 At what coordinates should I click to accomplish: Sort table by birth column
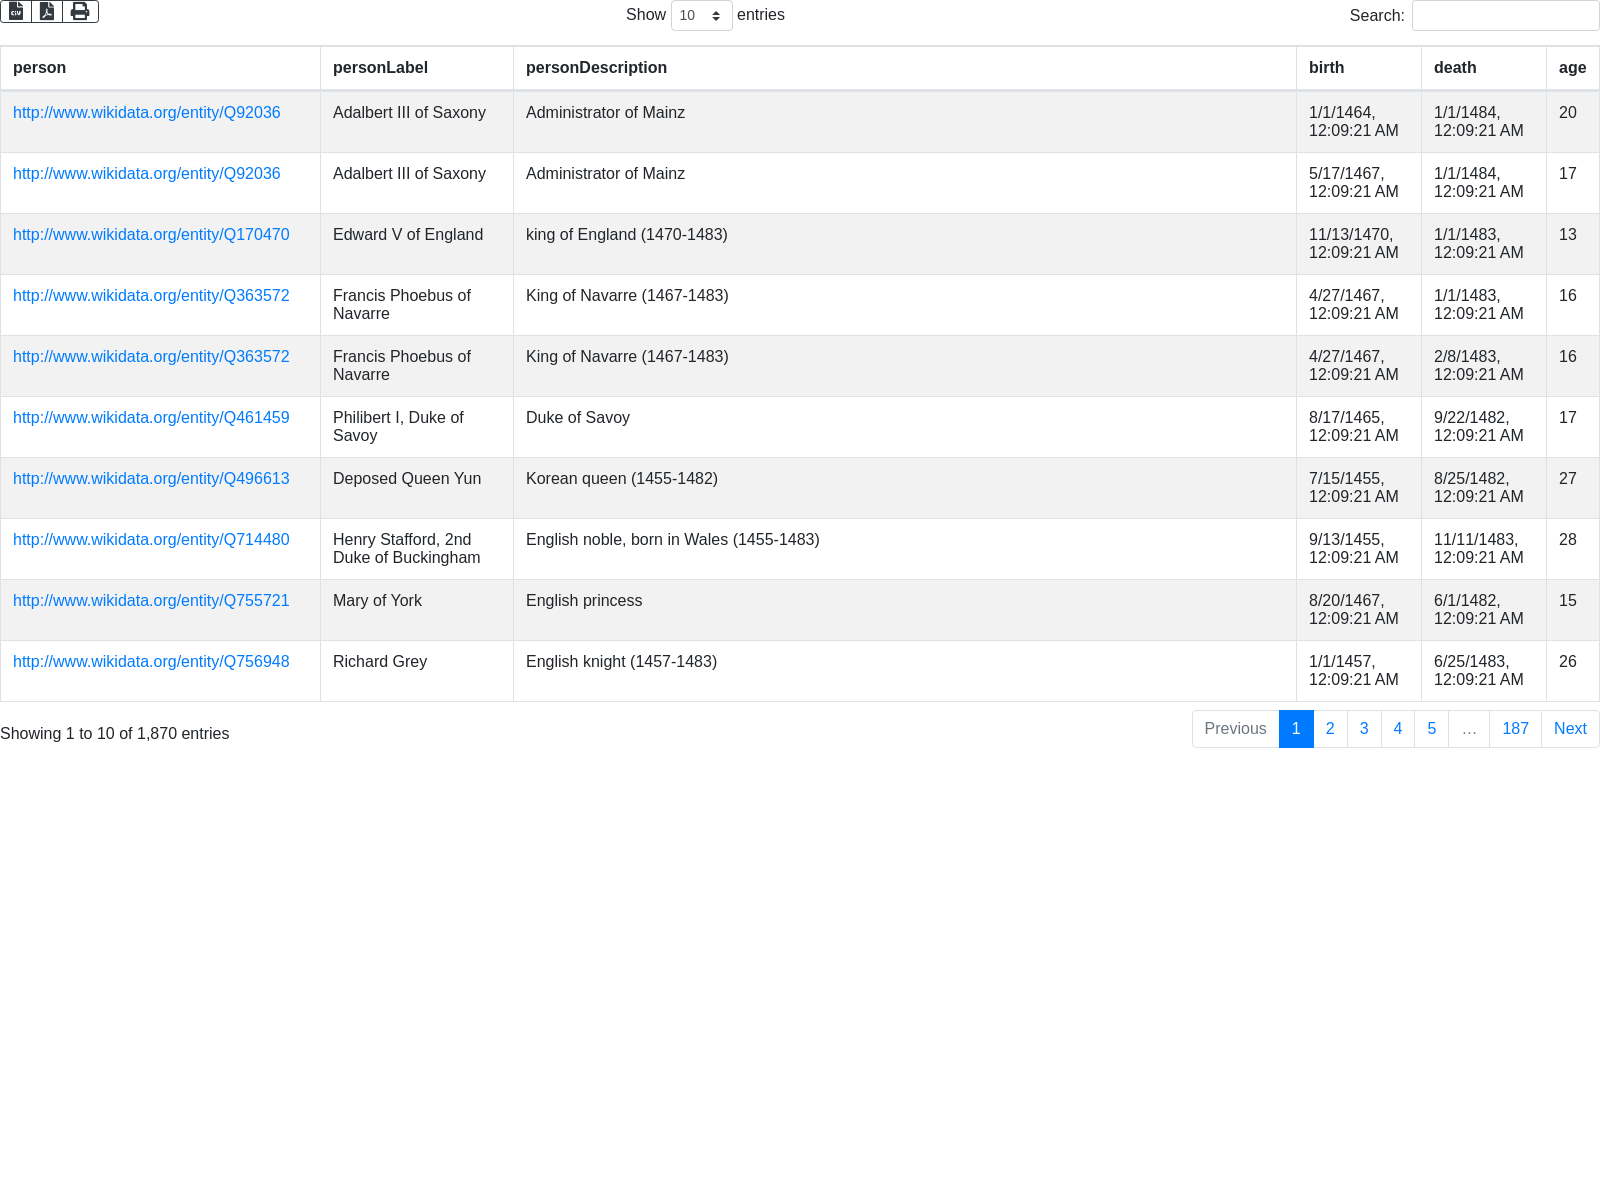point(1326,68)
